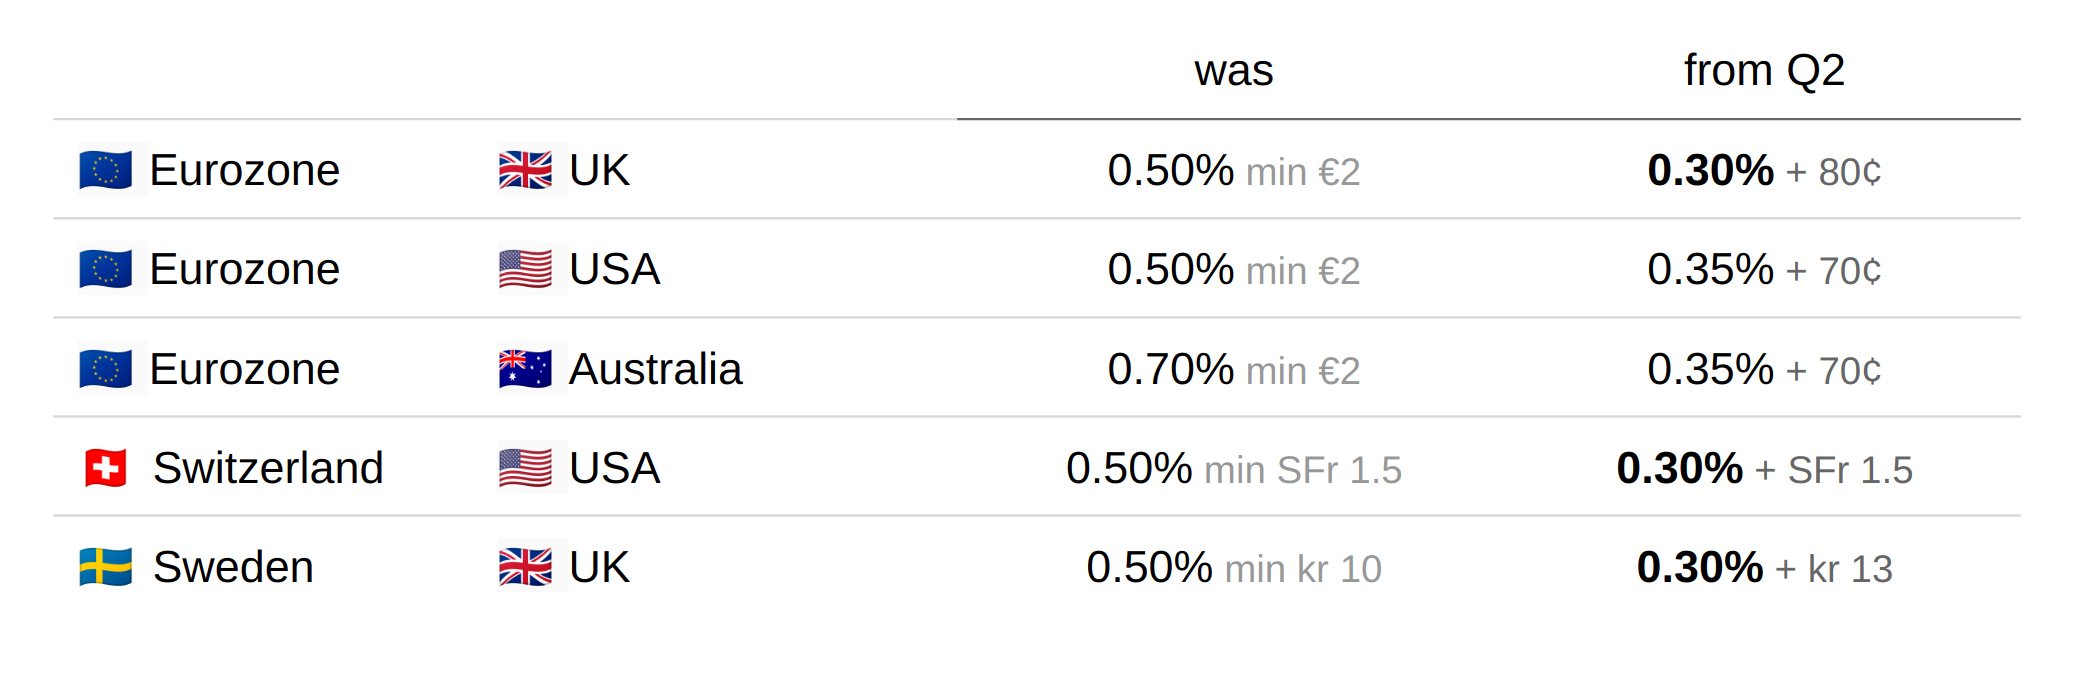Image resolution: width=2088 pixels, height=678 pixels.
Task: Click the Sweden flag icon
Action: tap(106, 567)
